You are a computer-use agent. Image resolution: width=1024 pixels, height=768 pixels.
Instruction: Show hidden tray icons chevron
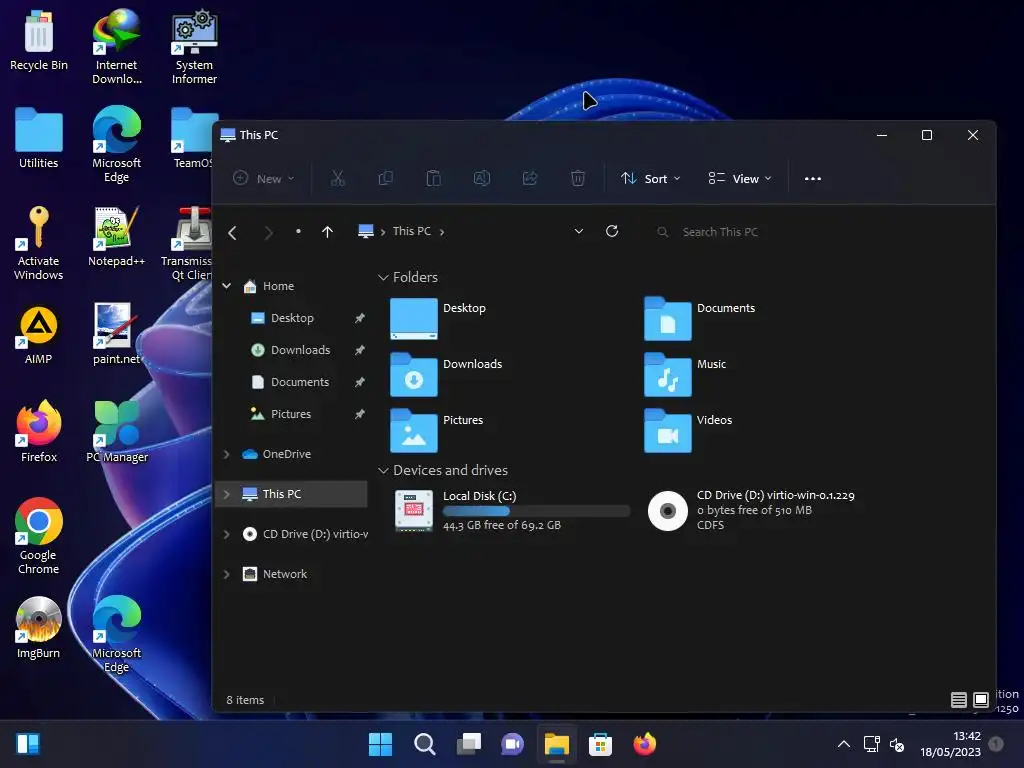click(844, 744)
